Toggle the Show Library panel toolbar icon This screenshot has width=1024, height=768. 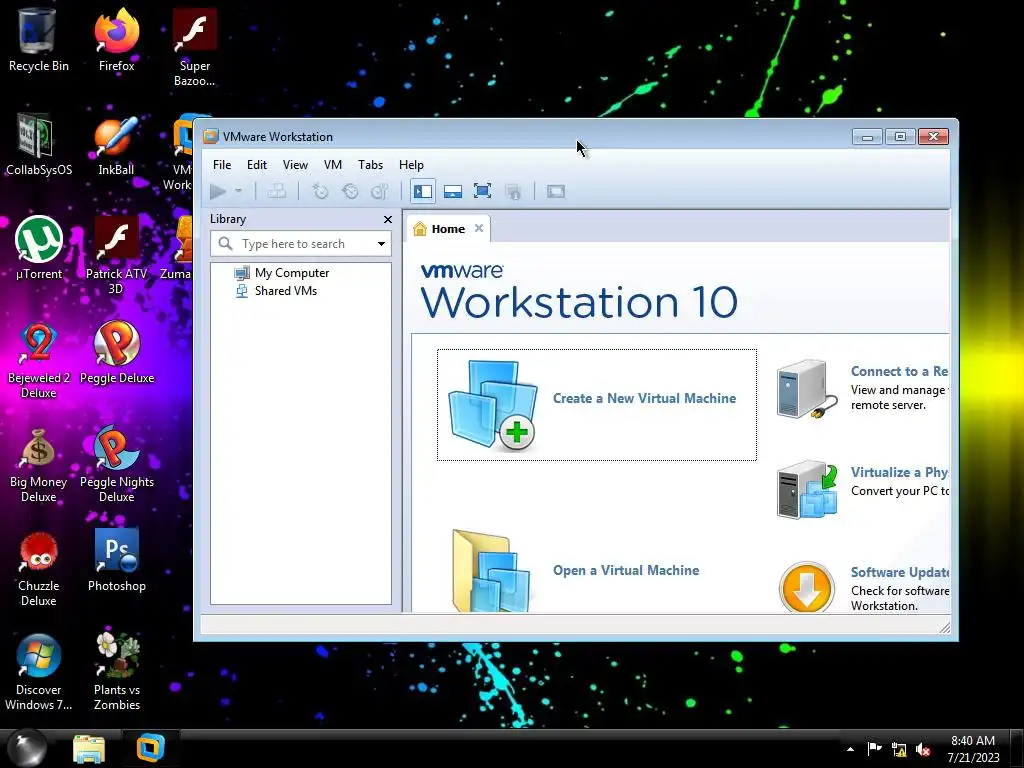click(423, 191)
